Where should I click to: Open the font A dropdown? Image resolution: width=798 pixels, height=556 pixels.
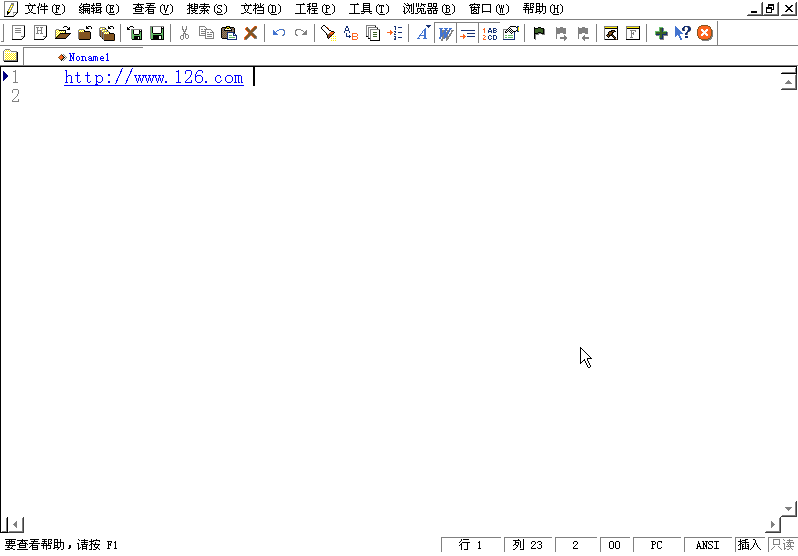coord(423,33)
